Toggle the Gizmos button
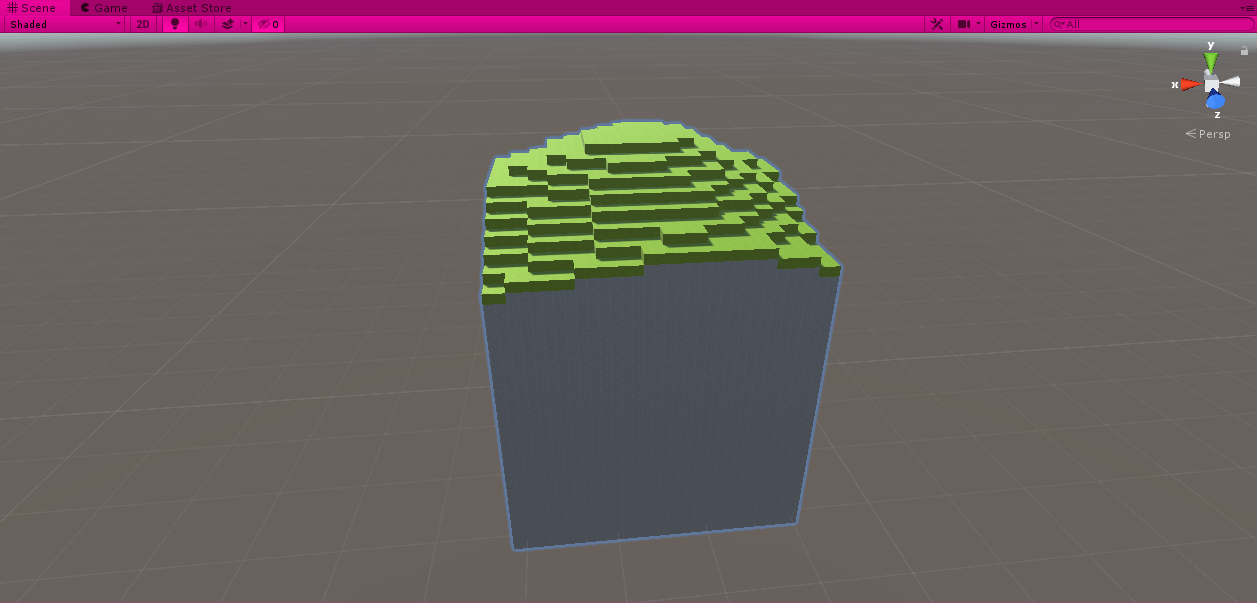The height and width of the screenshot is (603, 1257). [1008, 24]
